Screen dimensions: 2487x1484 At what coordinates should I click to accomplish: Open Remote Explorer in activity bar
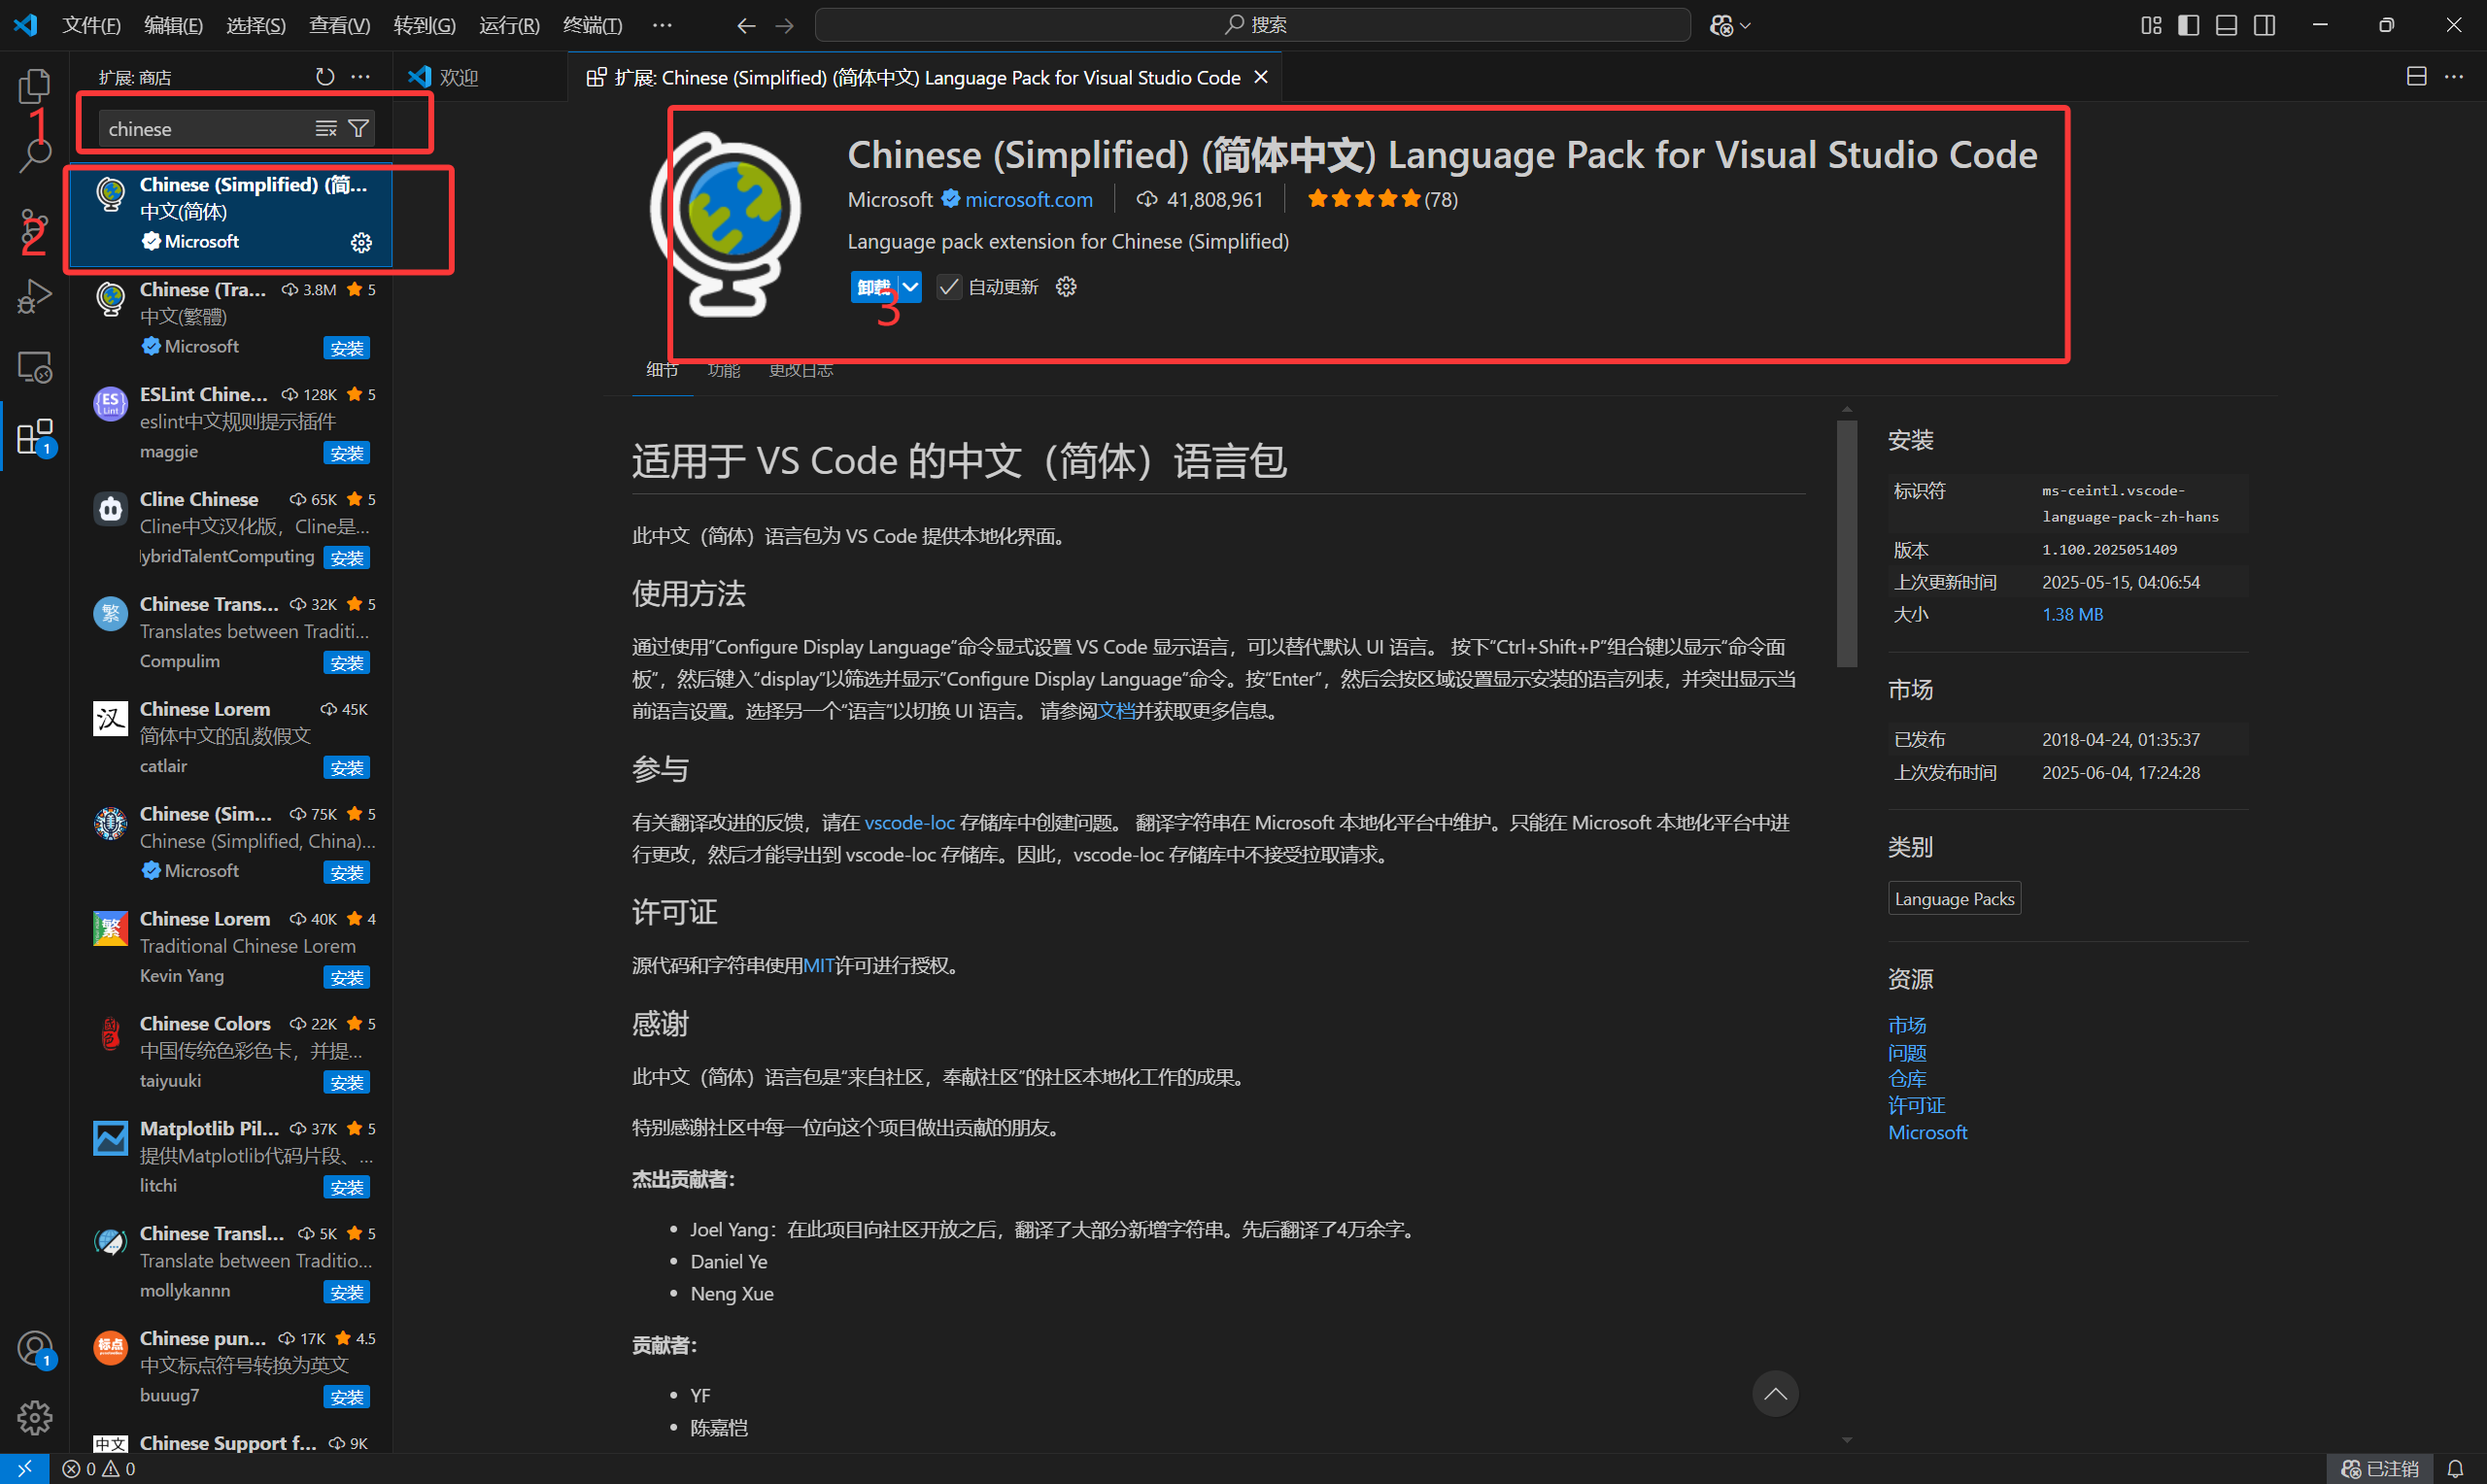(x=34, y=368)
